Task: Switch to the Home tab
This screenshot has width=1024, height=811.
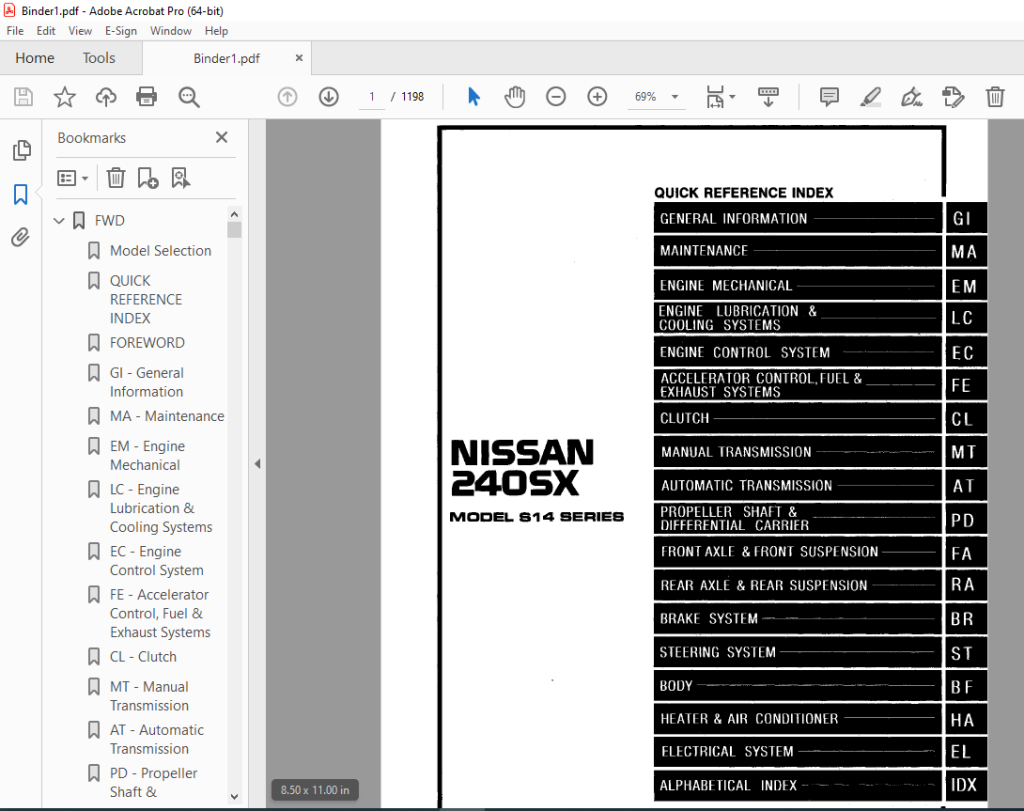Action: point(35,58)
